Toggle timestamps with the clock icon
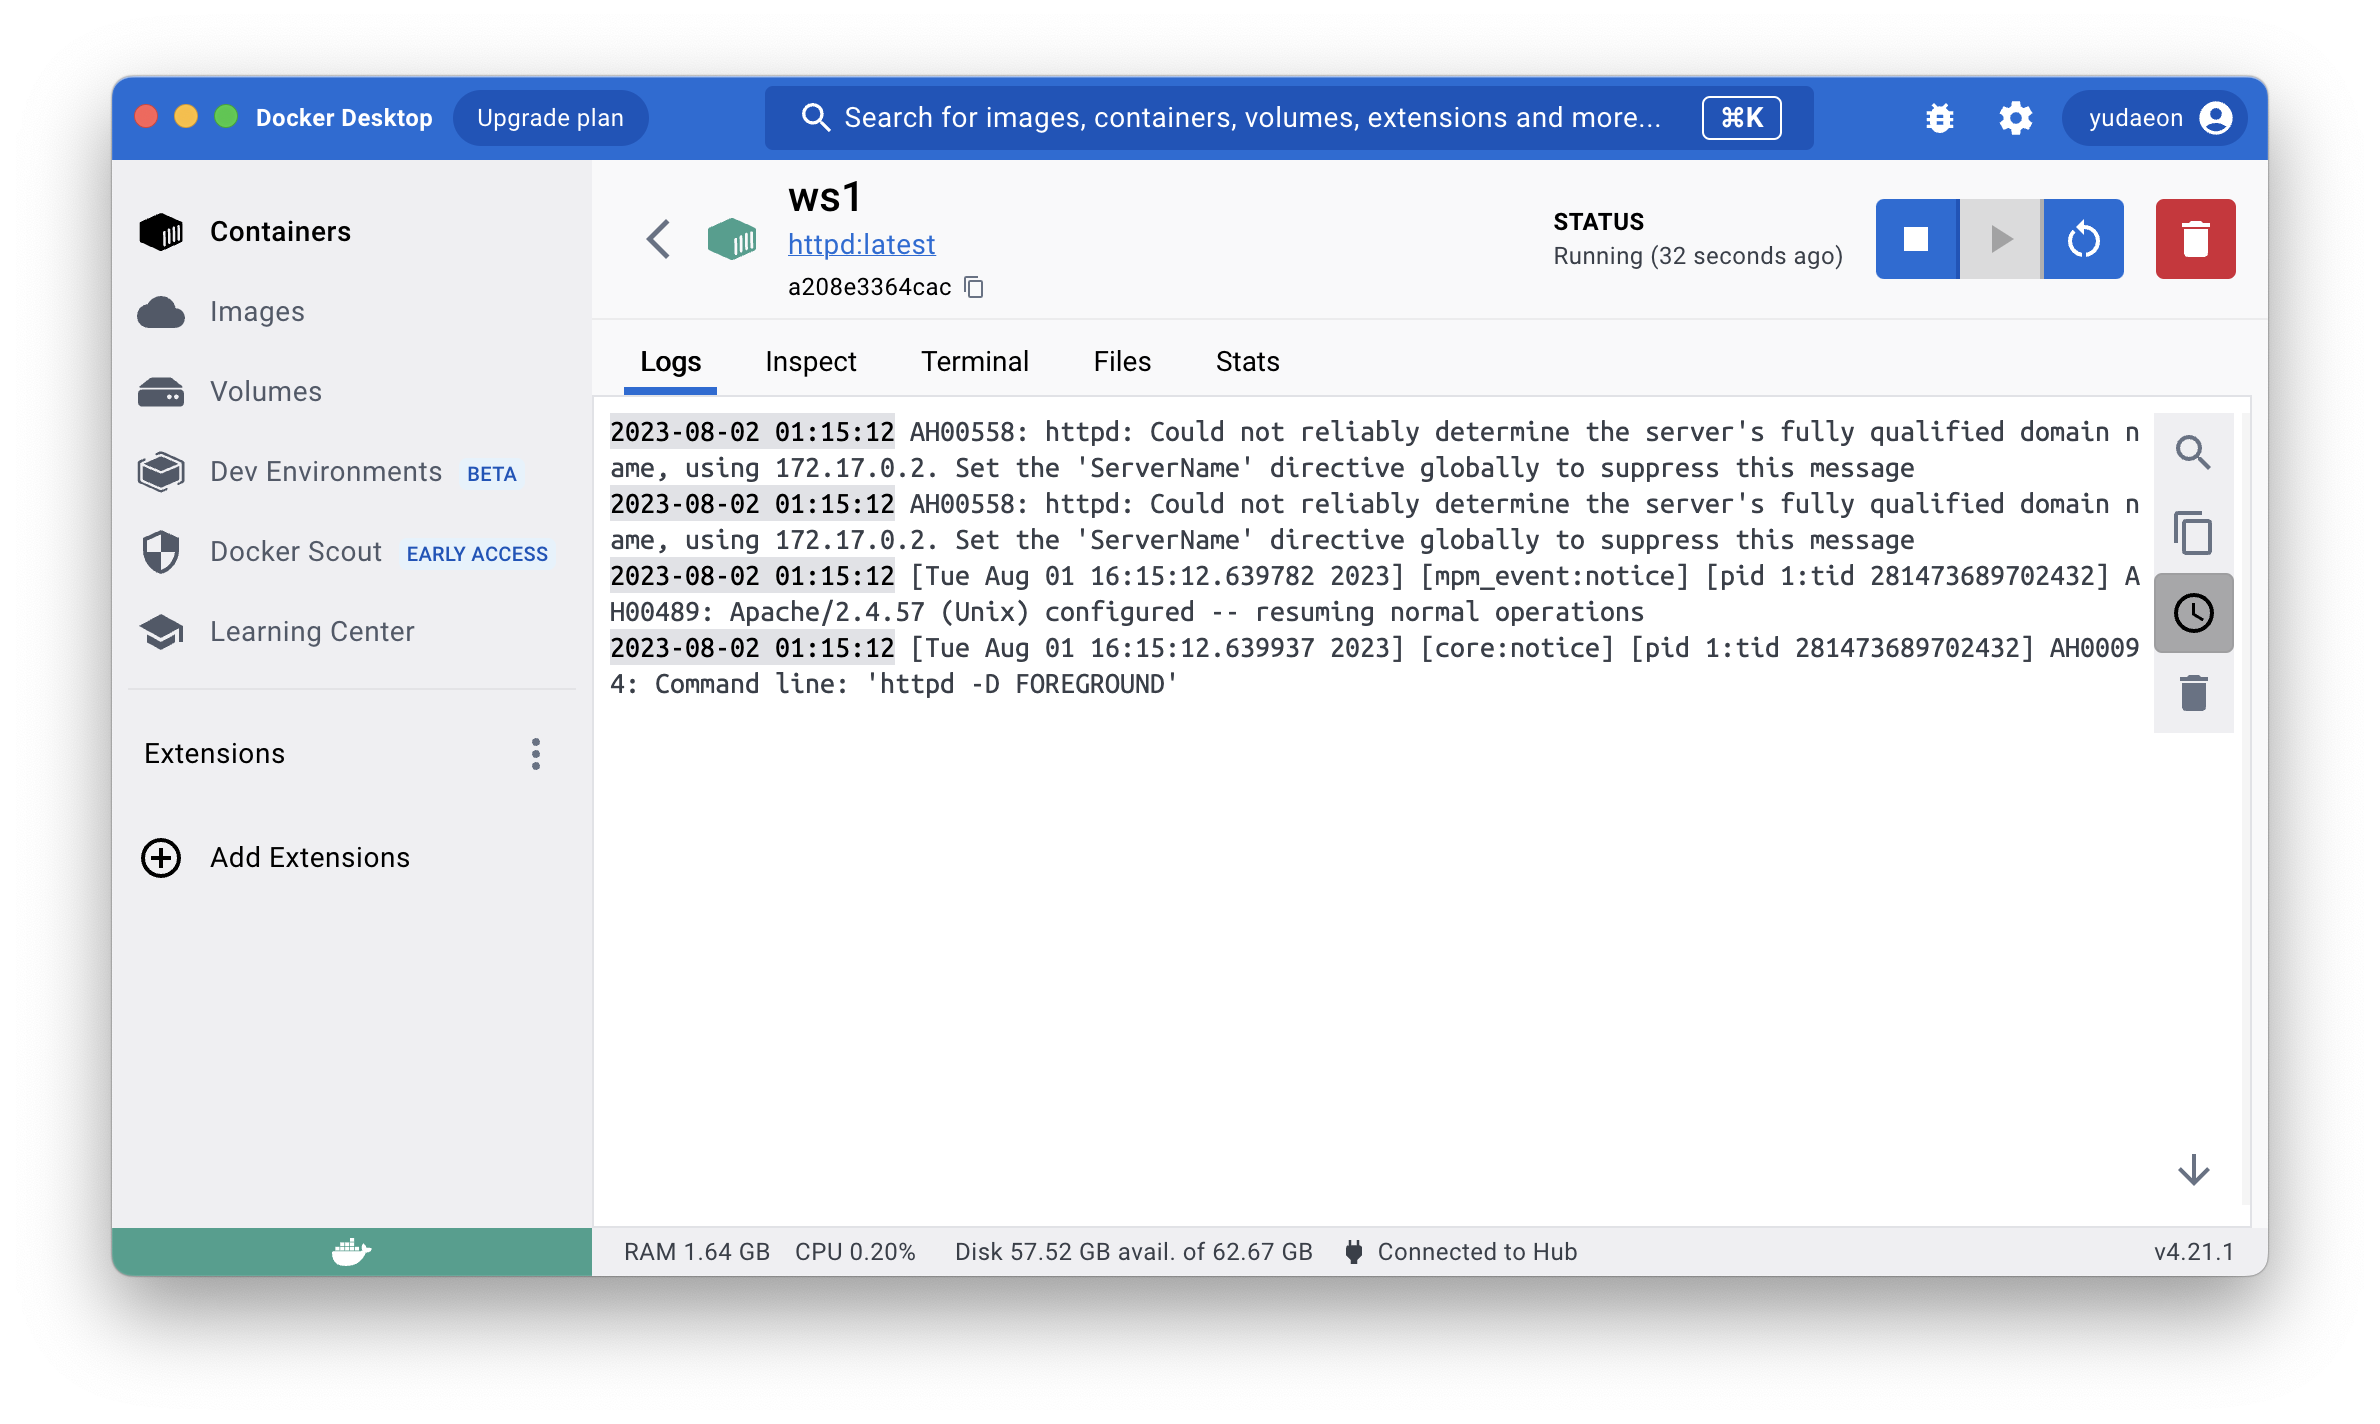The image size is (2380, 1424). pos(2193,613)
